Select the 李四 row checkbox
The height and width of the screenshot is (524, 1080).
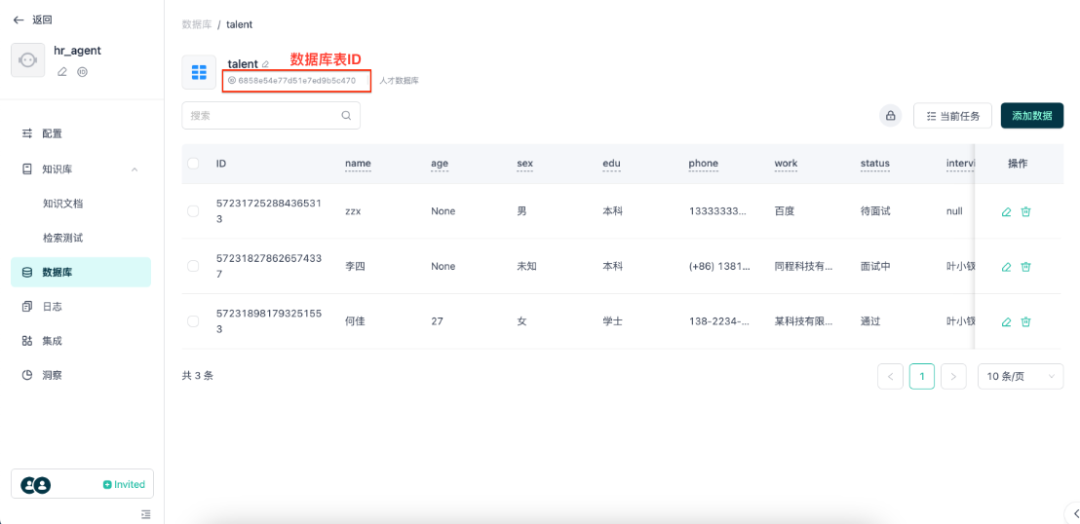click(x=194, y=266)
